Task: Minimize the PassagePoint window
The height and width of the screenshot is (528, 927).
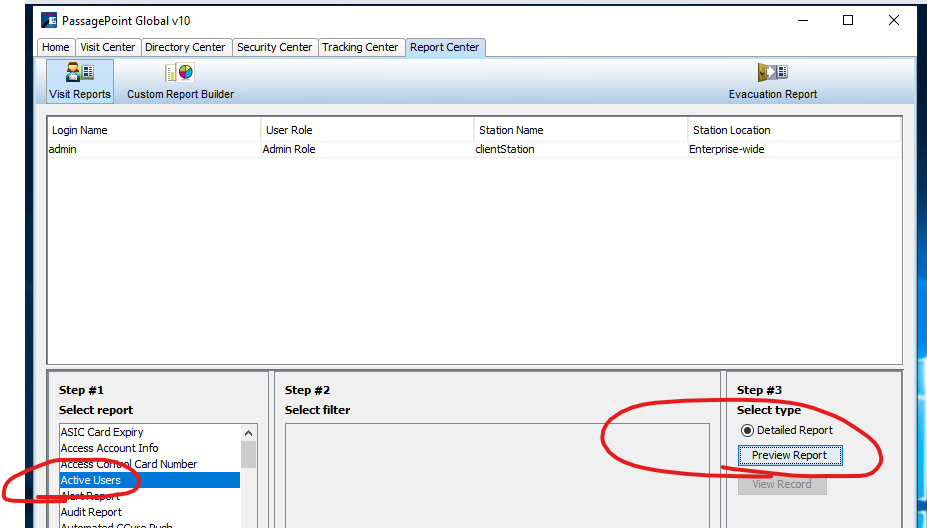Action: [x=802, y=20]
